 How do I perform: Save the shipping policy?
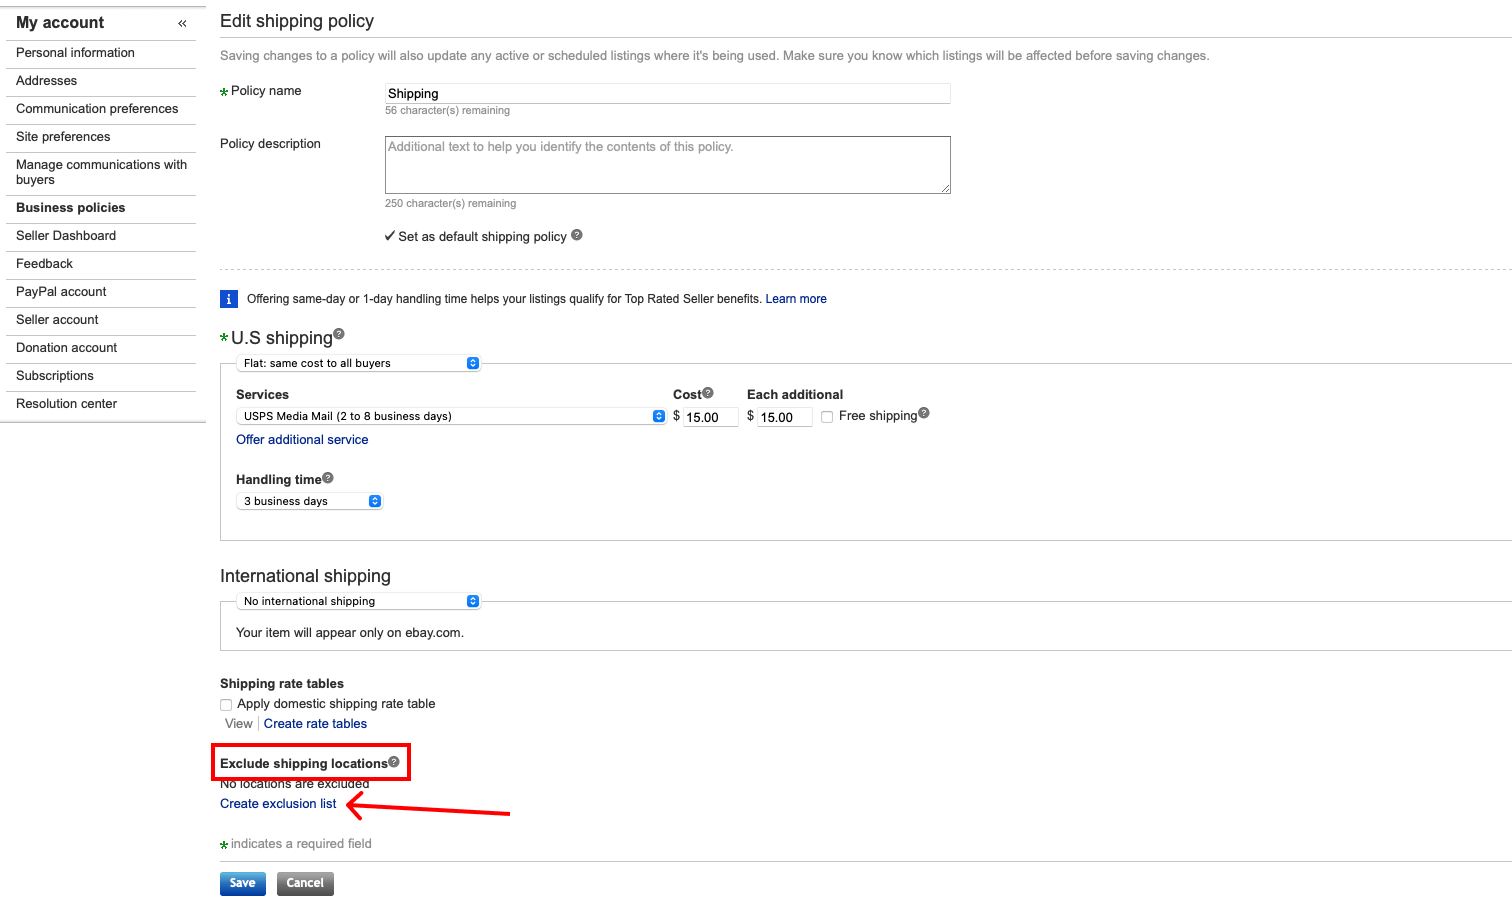242,883
